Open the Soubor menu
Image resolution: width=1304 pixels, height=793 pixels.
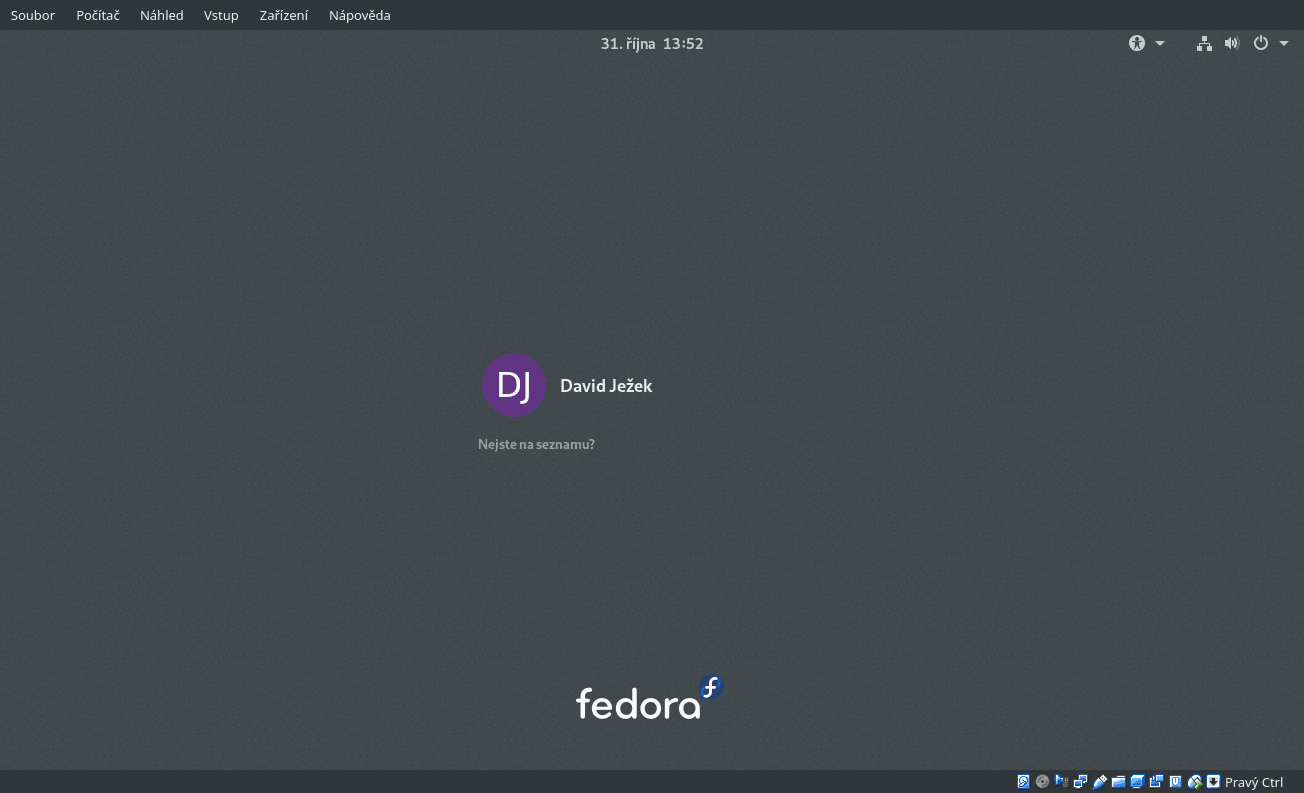[32, 15]
